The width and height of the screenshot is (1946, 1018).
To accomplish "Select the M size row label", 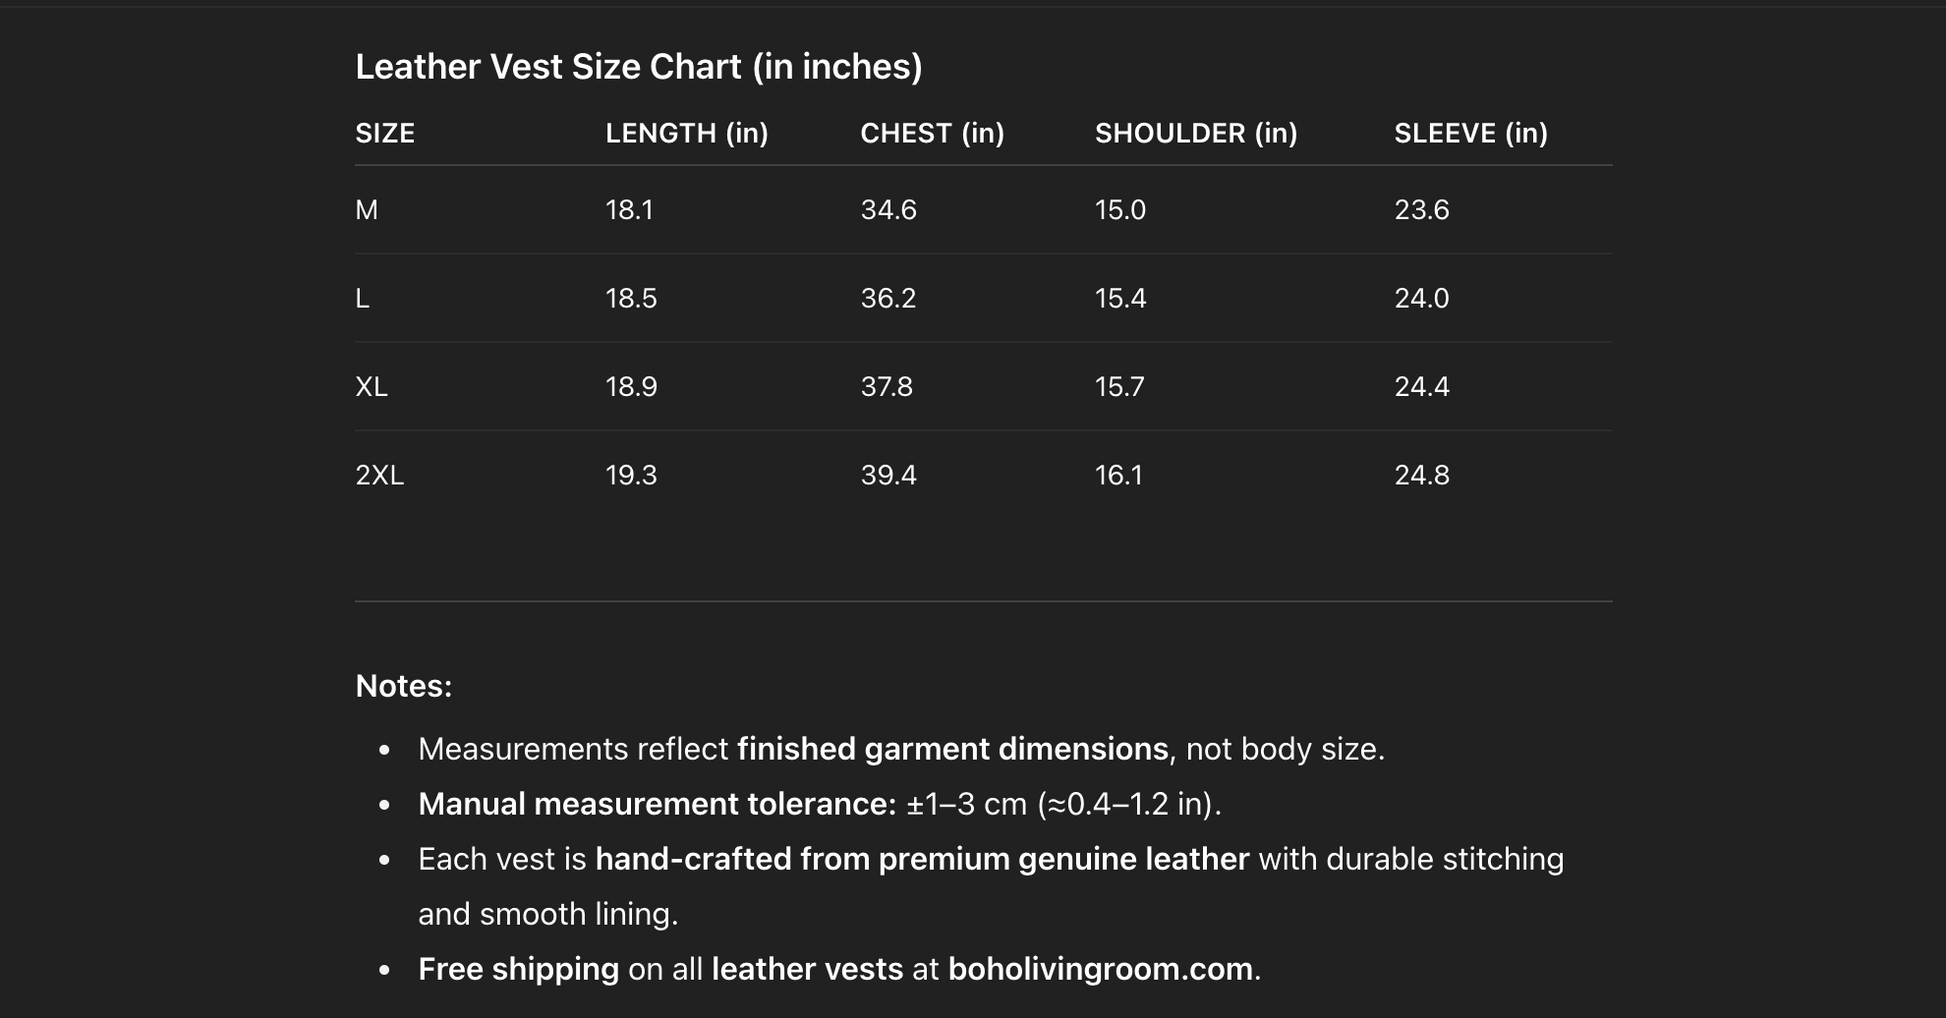I will (x=367, y=210).
